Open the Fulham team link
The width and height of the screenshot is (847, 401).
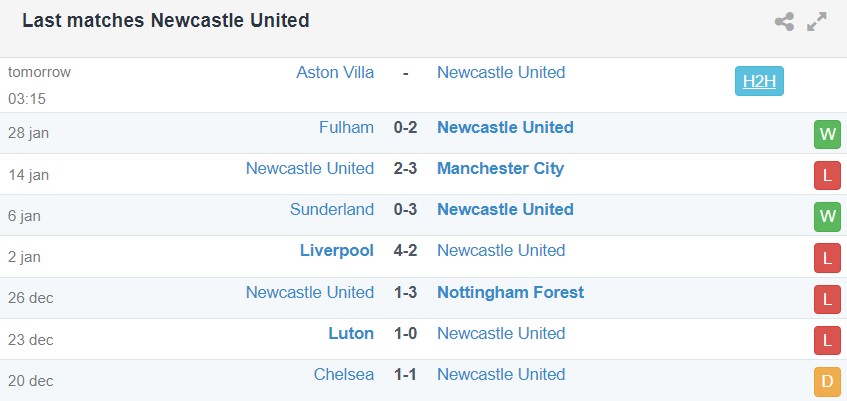pos(346,127)
